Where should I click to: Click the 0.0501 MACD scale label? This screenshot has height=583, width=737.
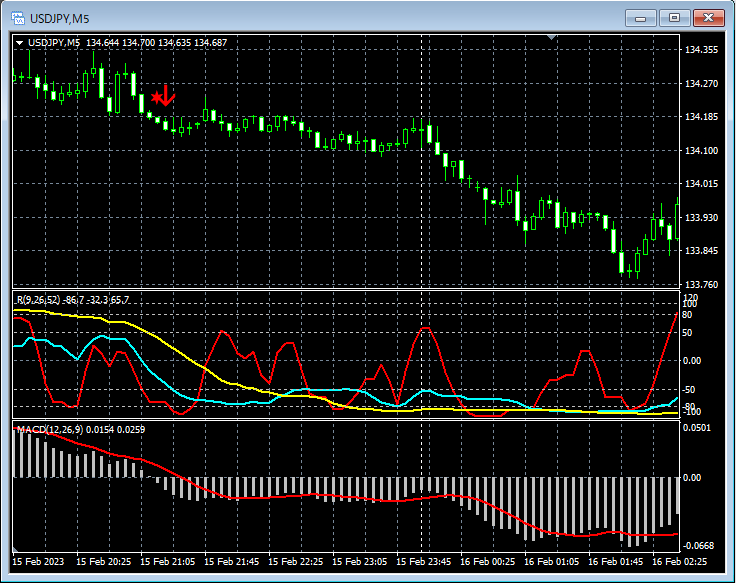tap(699, 428)
